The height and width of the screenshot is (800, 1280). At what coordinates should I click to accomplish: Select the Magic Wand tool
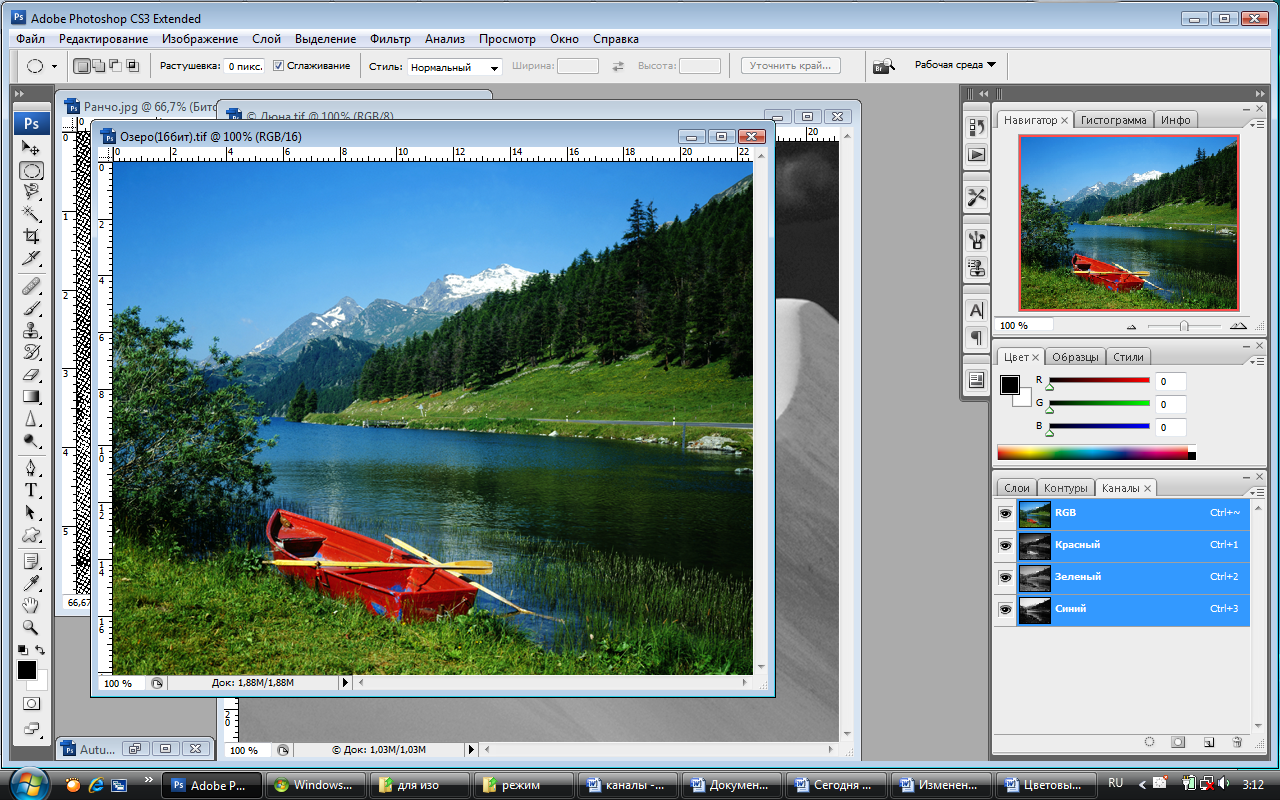pos(31,214)
